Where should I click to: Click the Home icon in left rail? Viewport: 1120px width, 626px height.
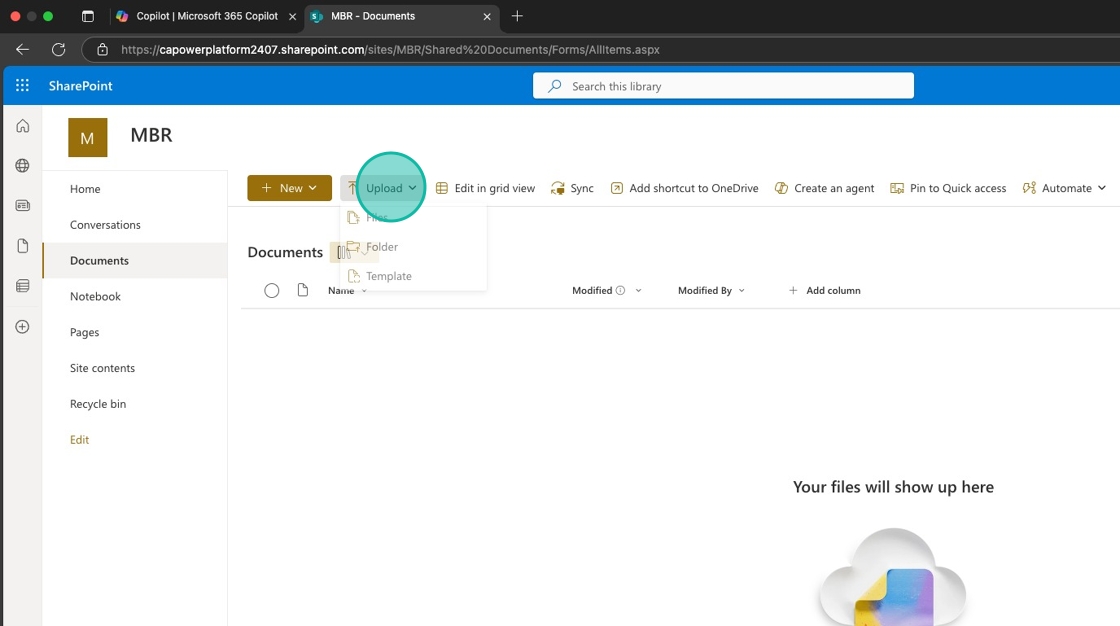(x=22, y=126)
